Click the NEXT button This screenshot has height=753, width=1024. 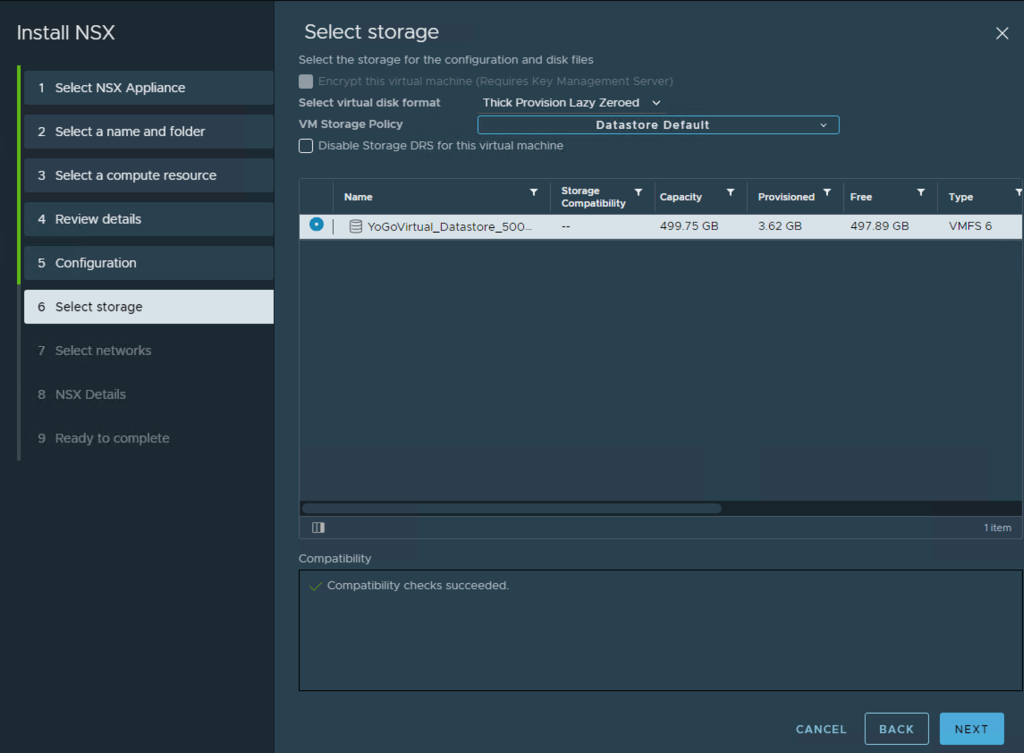[970, 729]
